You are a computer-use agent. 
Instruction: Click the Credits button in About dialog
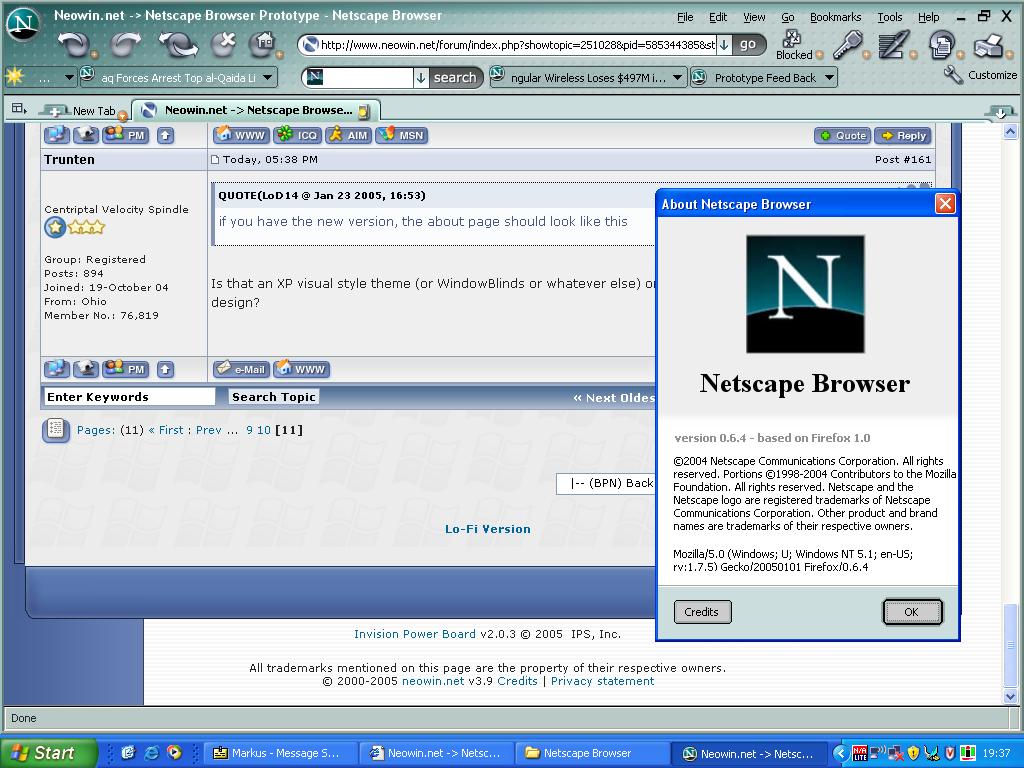(x=702, y=612)
